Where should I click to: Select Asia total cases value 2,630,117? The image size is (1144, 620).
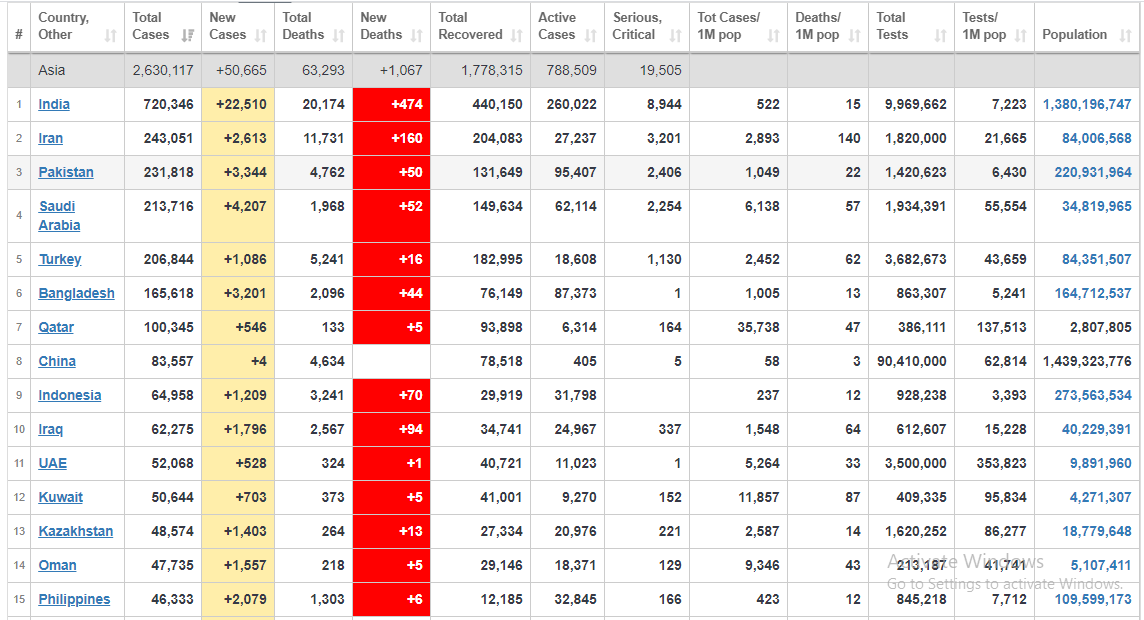(163, 71)
